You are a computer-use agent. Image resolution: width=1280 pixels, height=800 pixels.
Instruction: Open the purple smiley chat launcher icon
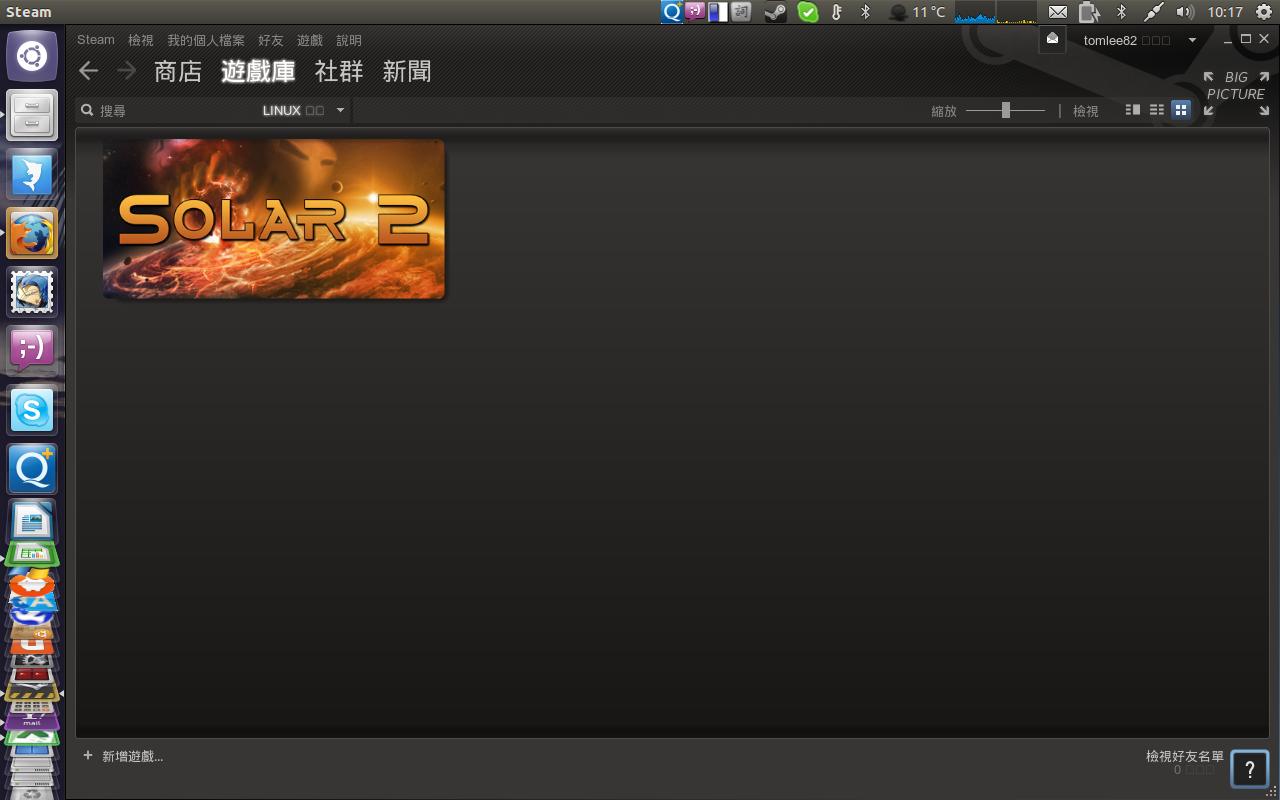pos(32,351)
